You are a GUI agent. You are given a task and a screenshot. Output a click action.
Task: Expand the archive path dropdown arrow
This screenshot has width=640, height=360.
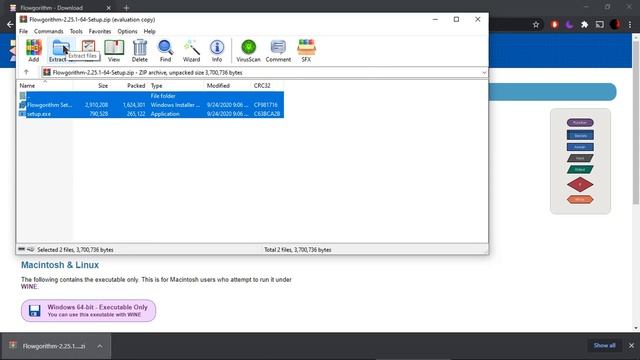[484, 73]
